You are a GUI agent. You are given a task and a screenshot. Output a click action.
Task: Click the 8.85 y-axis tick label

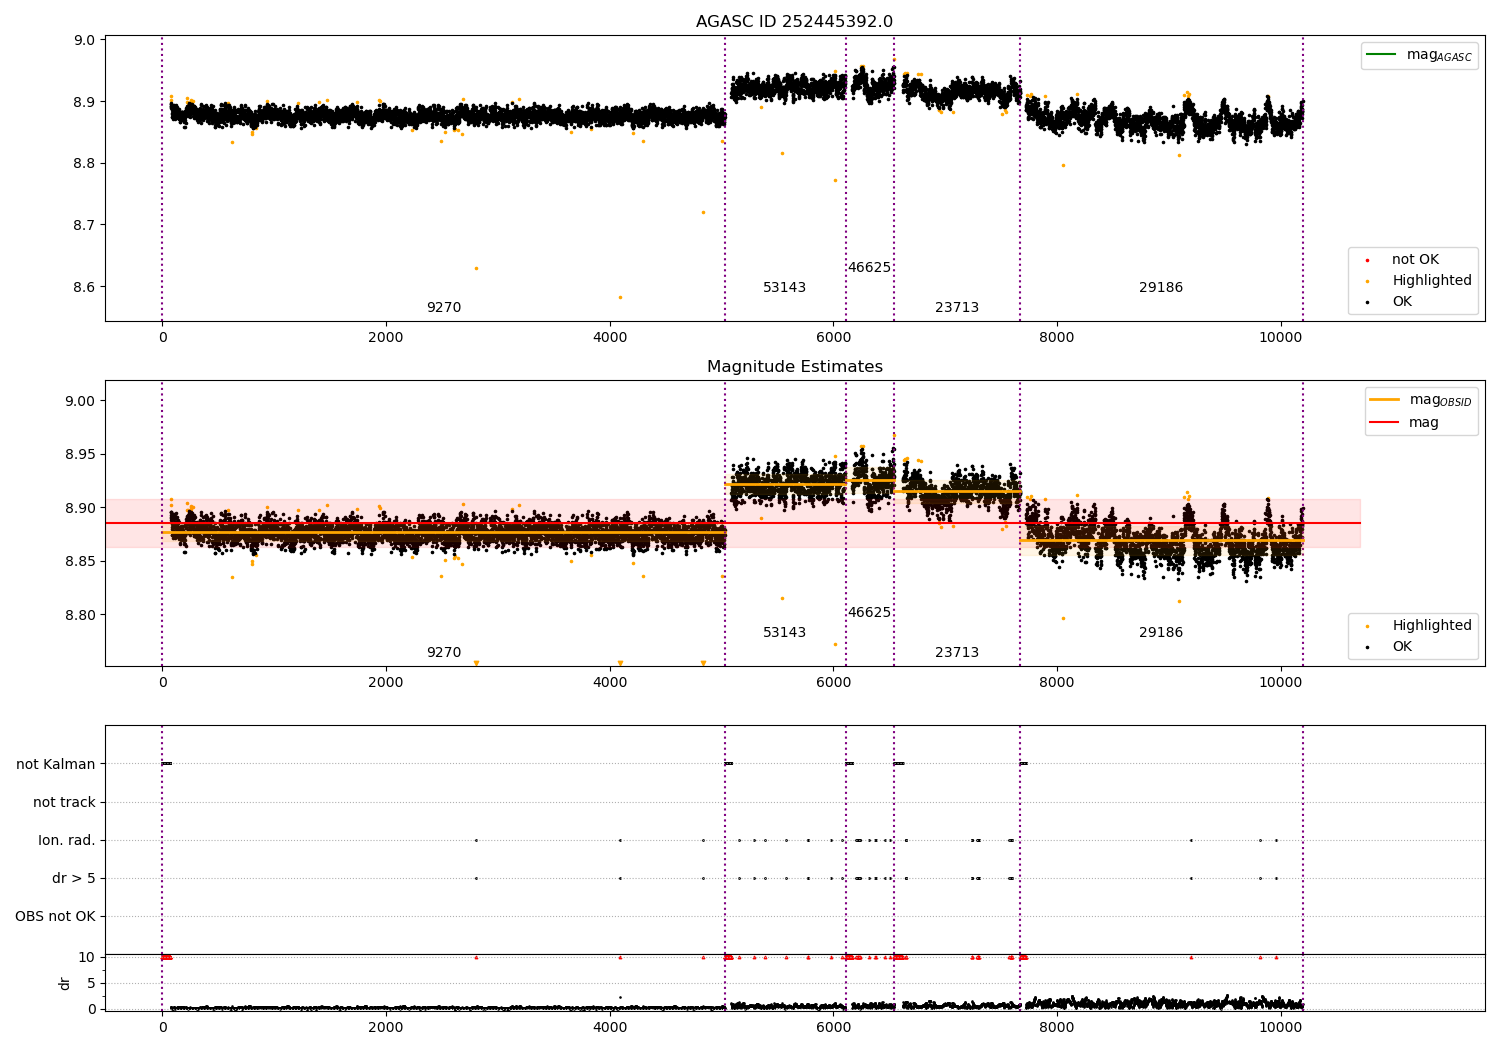pos(81,561)
